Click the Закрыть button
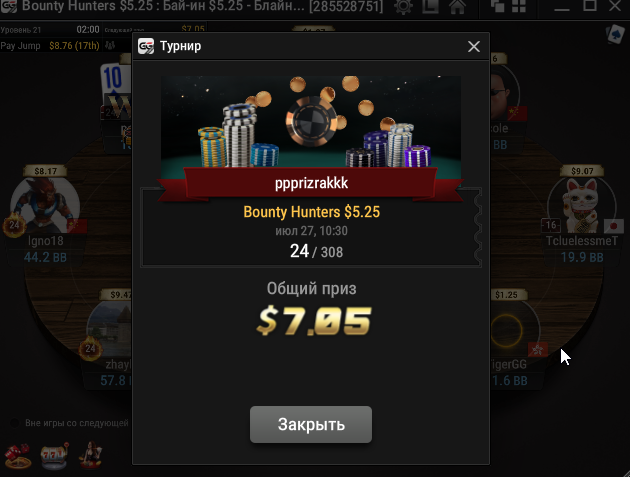The height and width of the screenshot is (477, 630). pos(311,424)
